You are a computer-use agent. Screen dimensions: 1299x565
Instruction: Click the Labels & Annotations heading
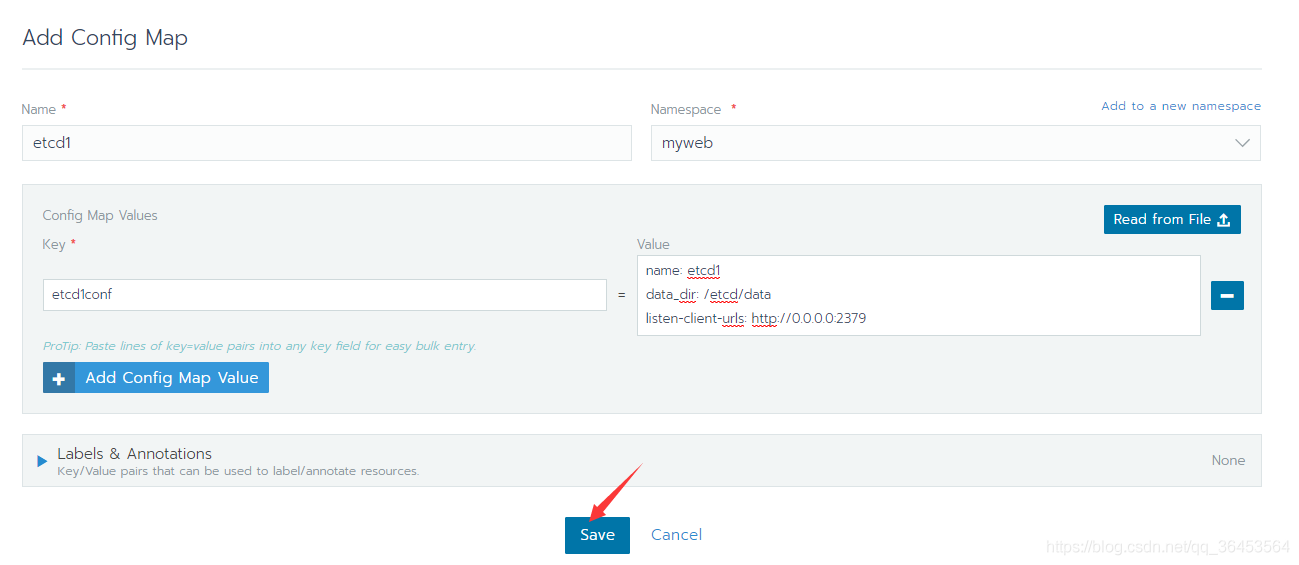point(134,453)
